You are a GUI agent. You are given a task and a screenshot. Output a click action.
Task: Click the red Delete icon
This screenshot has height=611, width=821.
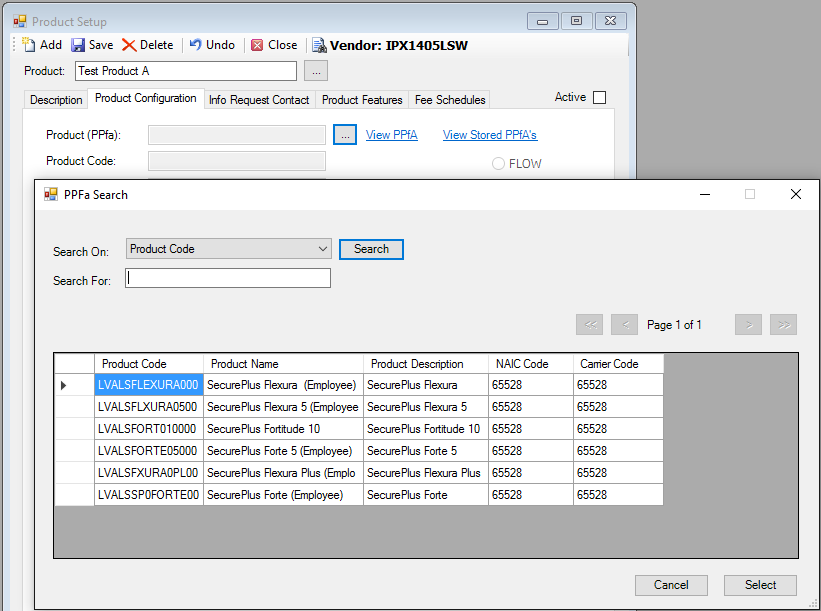pyautogui.click(x=129, y=45)
